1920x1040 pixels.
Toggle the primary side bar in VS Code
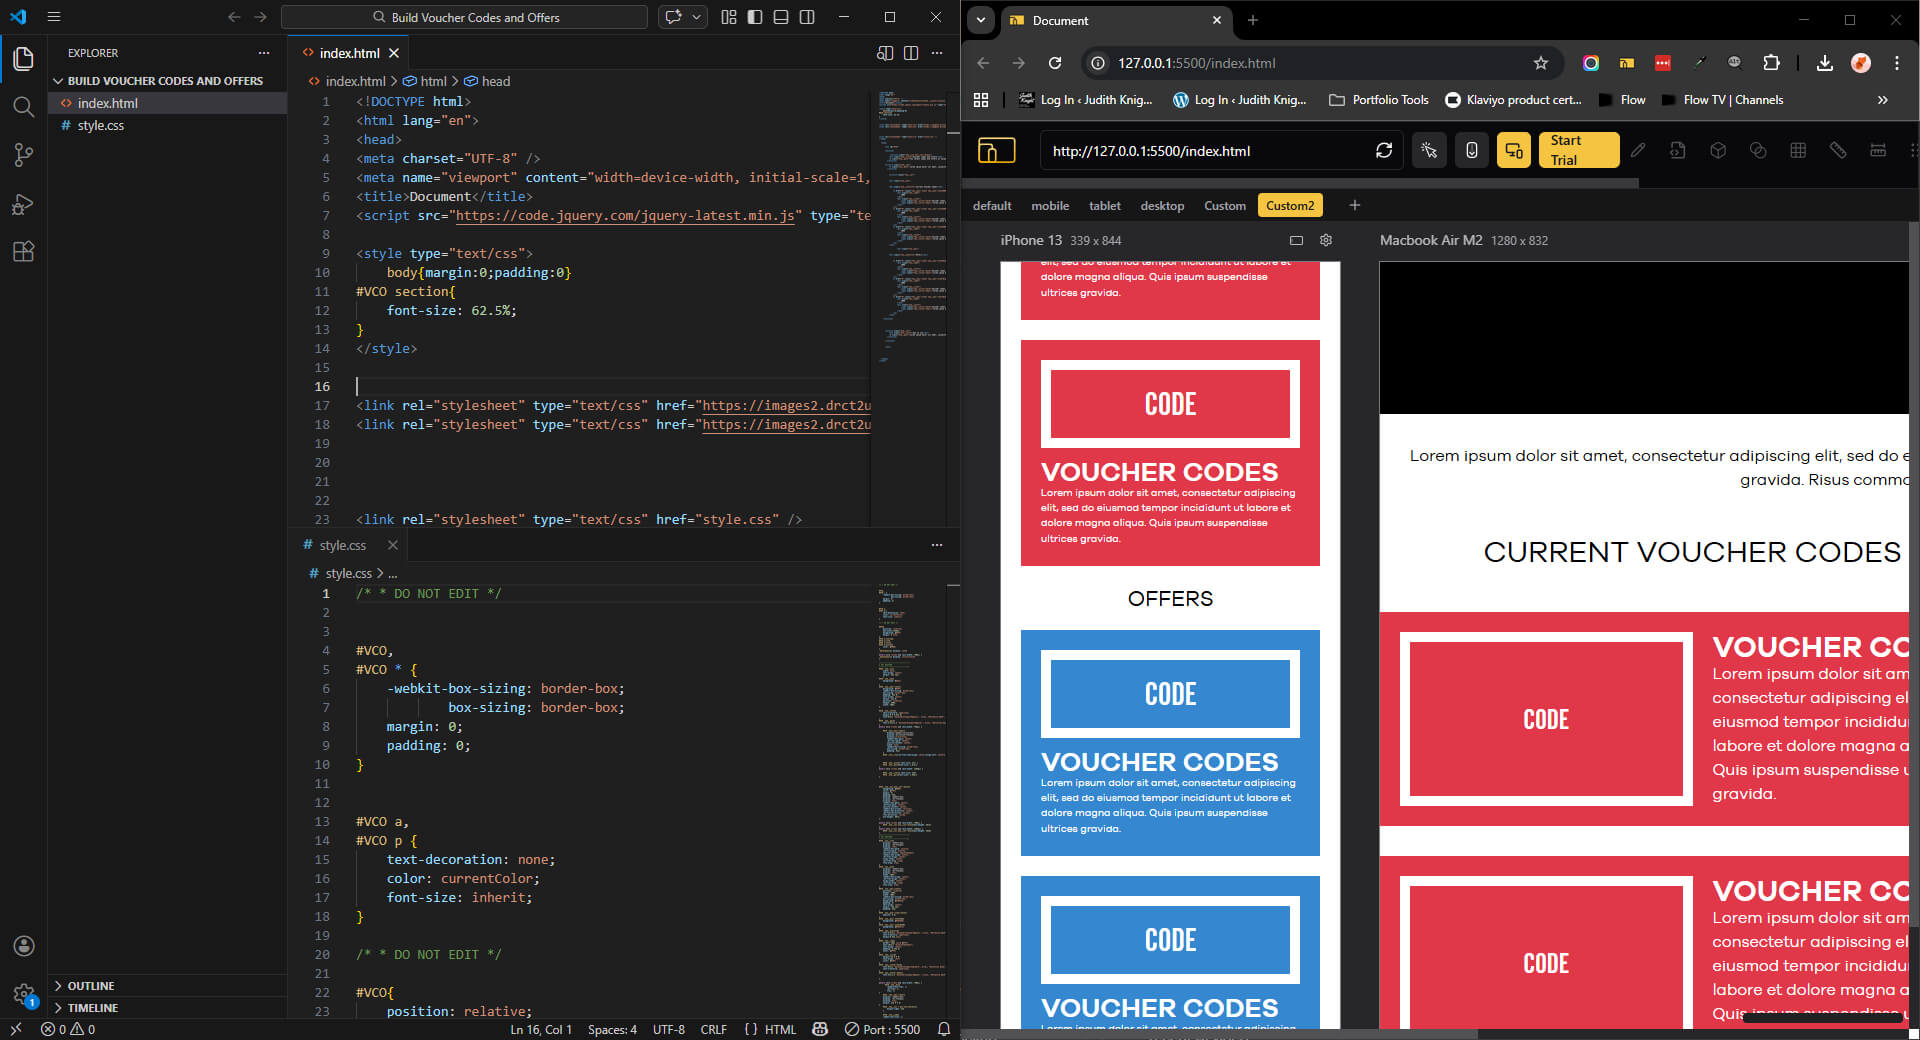point(755,17)
